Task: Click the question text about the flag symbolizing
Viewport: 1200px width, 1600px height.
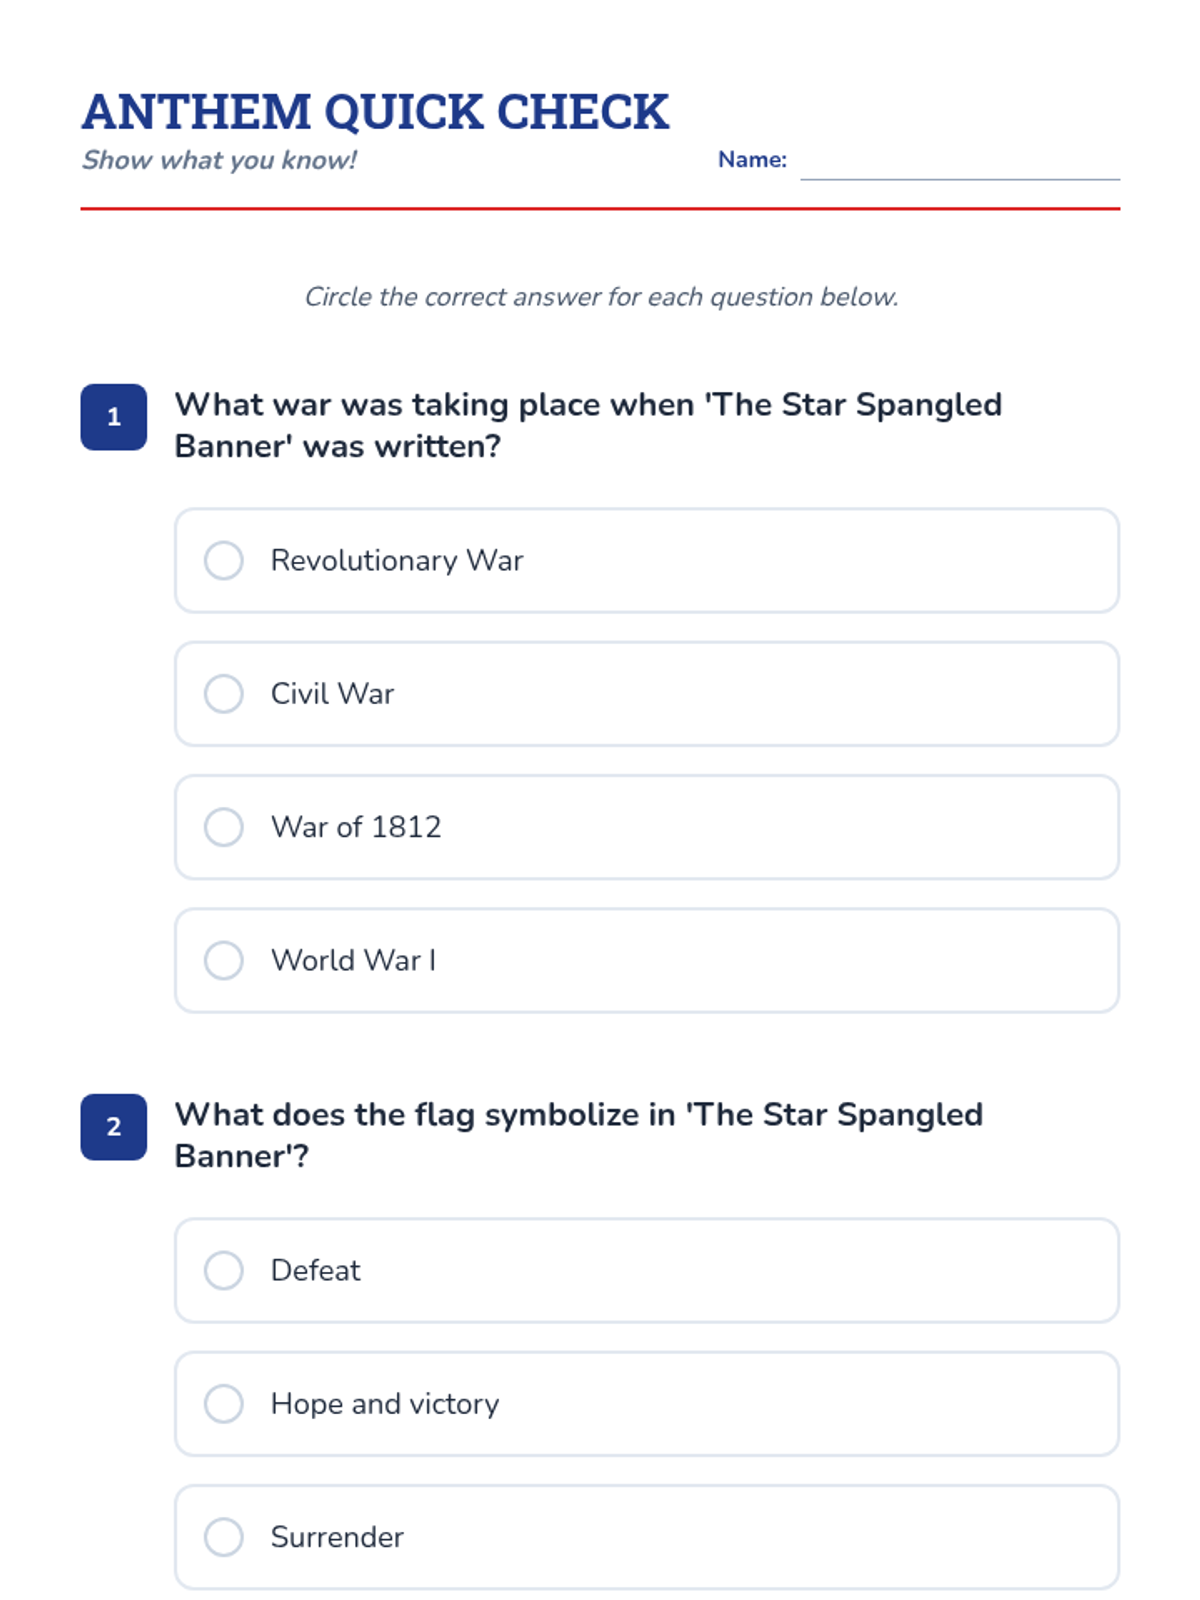Action: (x=578, y=1135)
